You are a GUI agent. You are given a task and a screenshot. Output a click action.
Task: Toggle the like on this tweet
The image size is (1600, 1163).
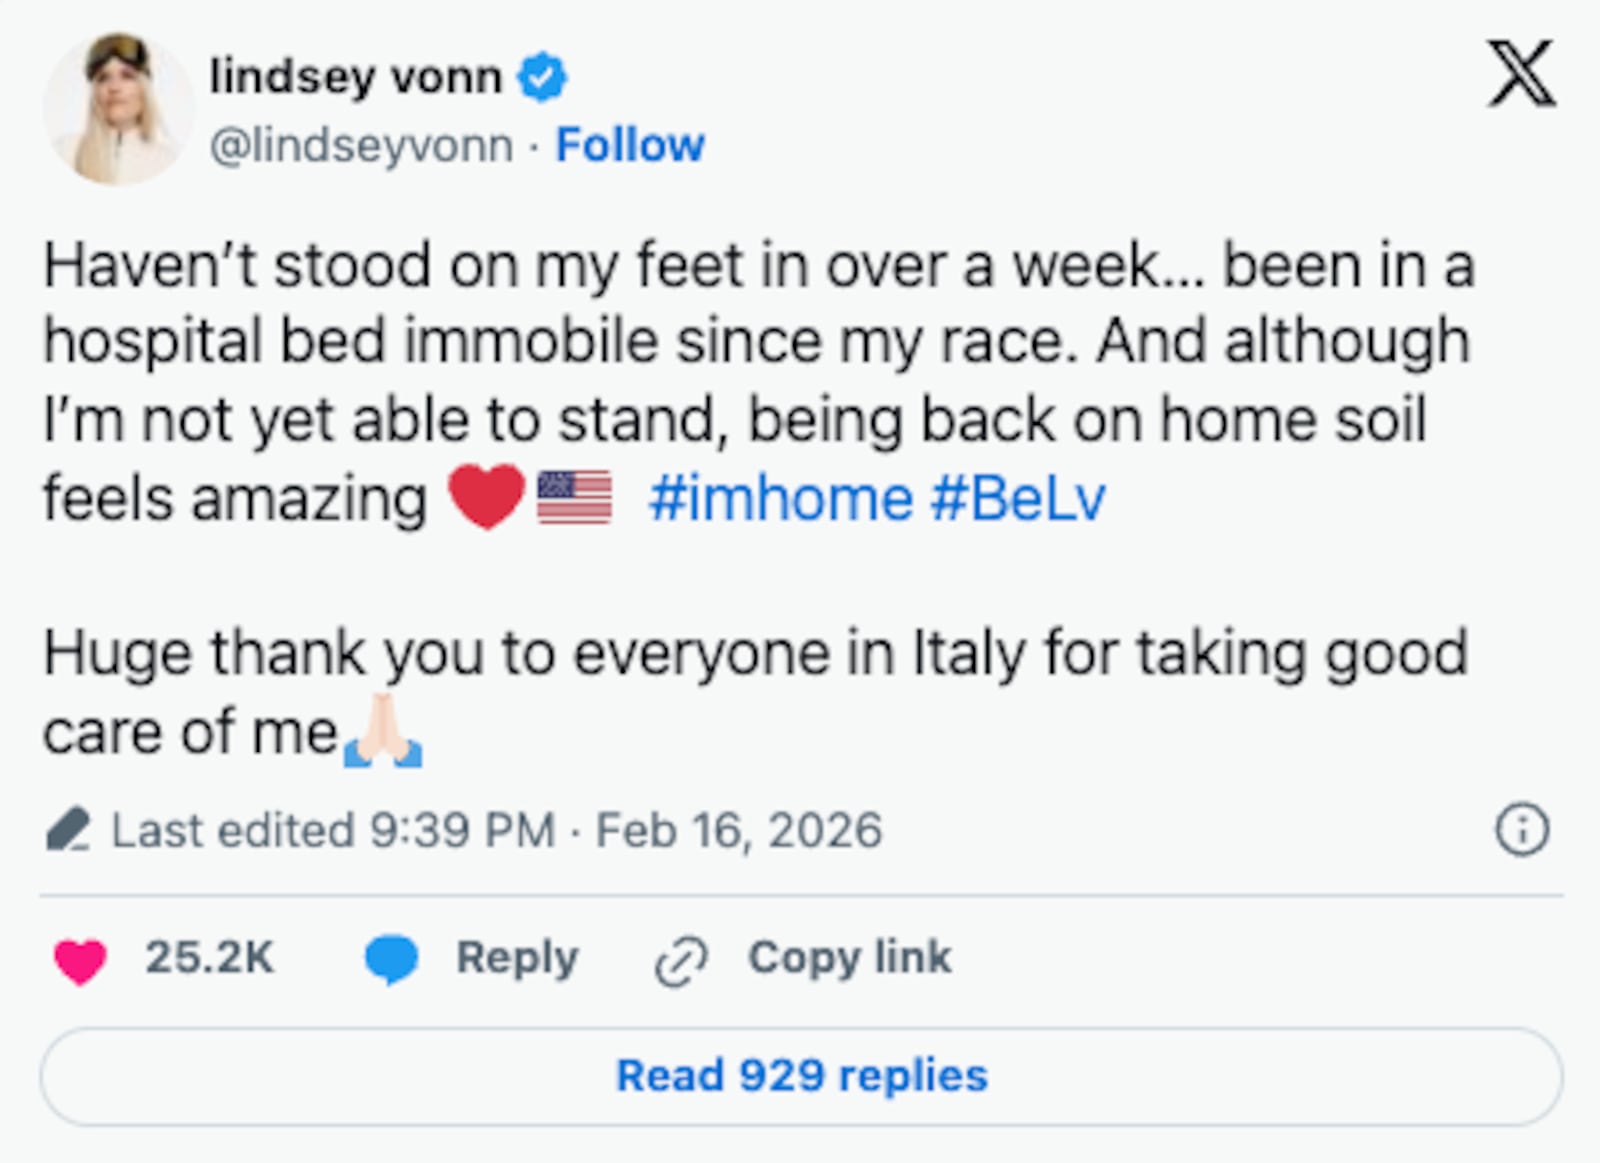pos(84,958)
